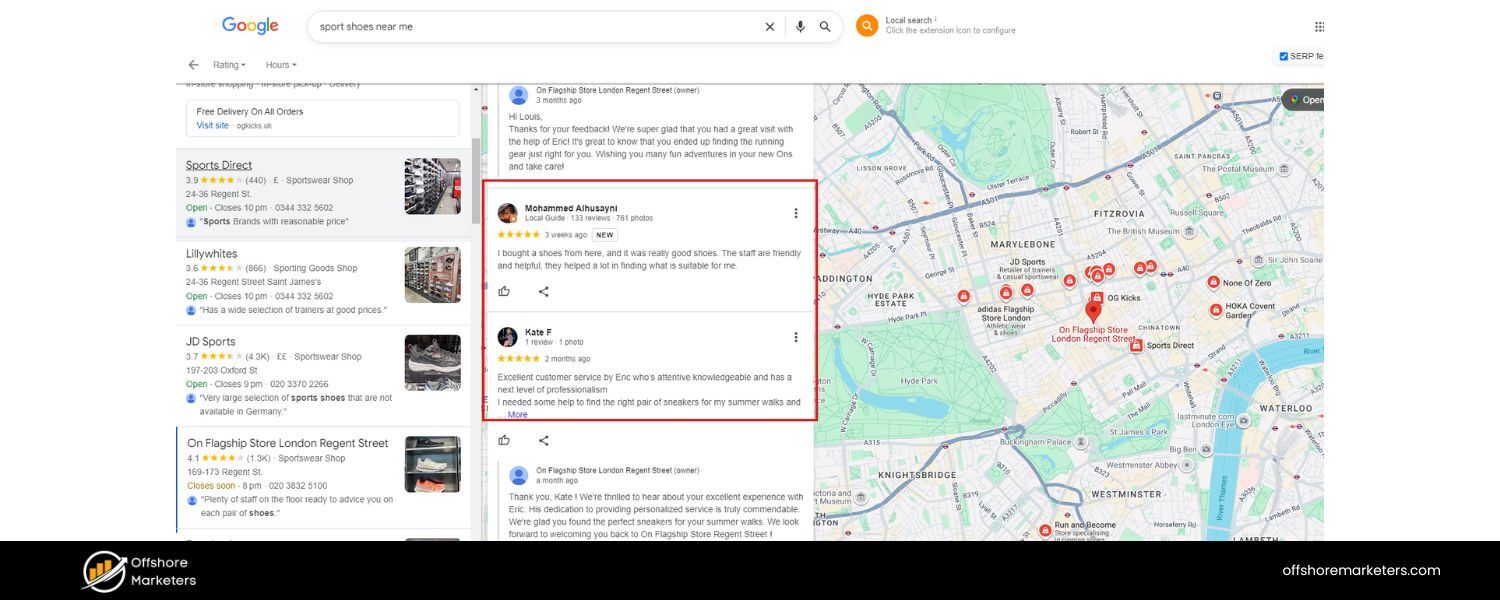Viewport: 1500px width, 600px height.
Task: Select the red On Flagship Store map pin
Action: [x=1093, y=310]
